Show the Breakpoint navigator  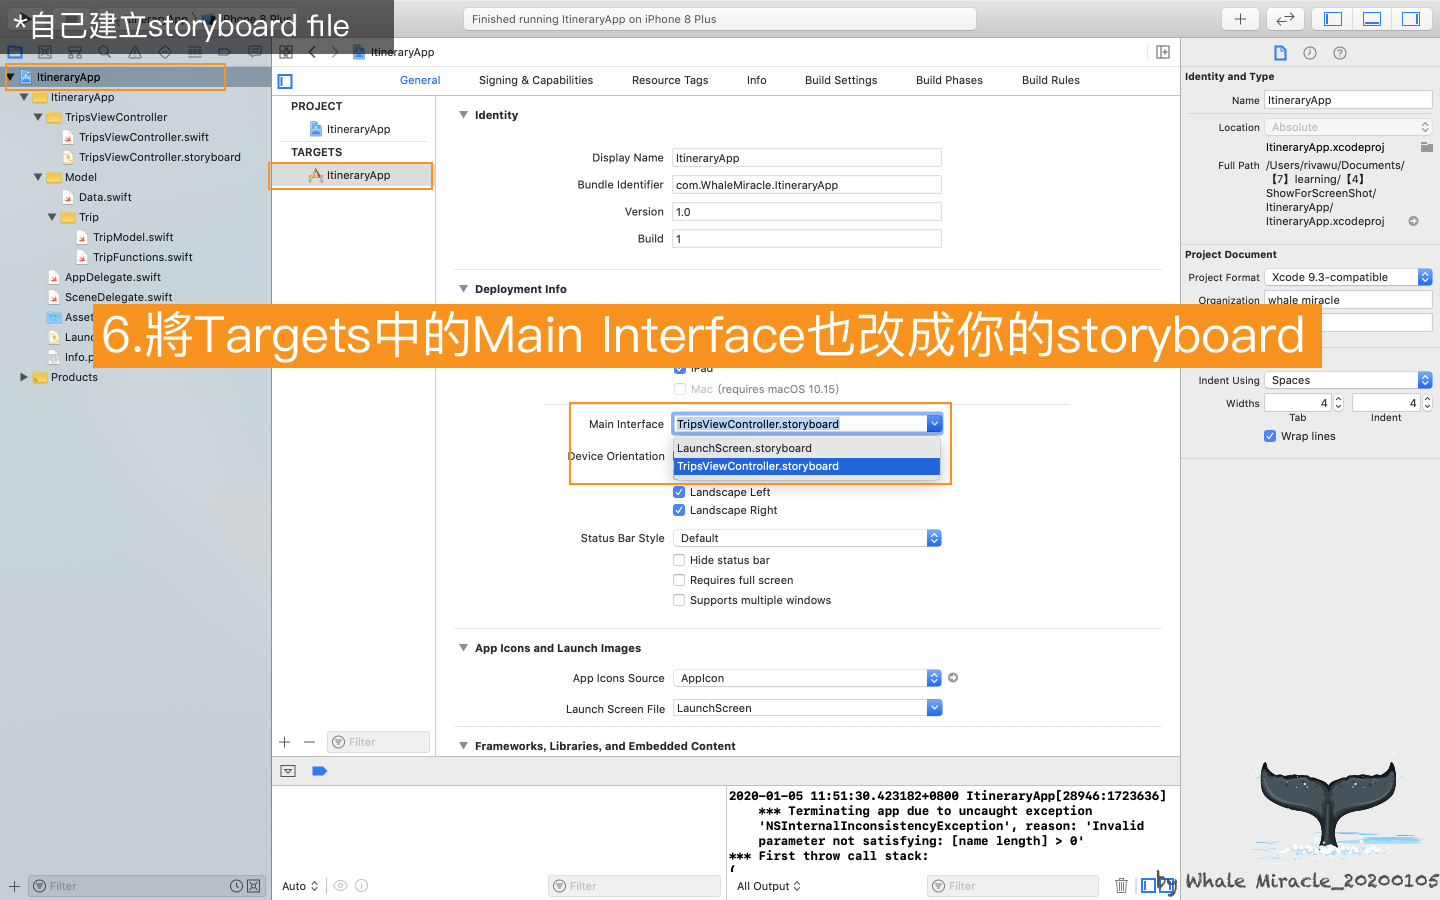(x=225, y=52)
